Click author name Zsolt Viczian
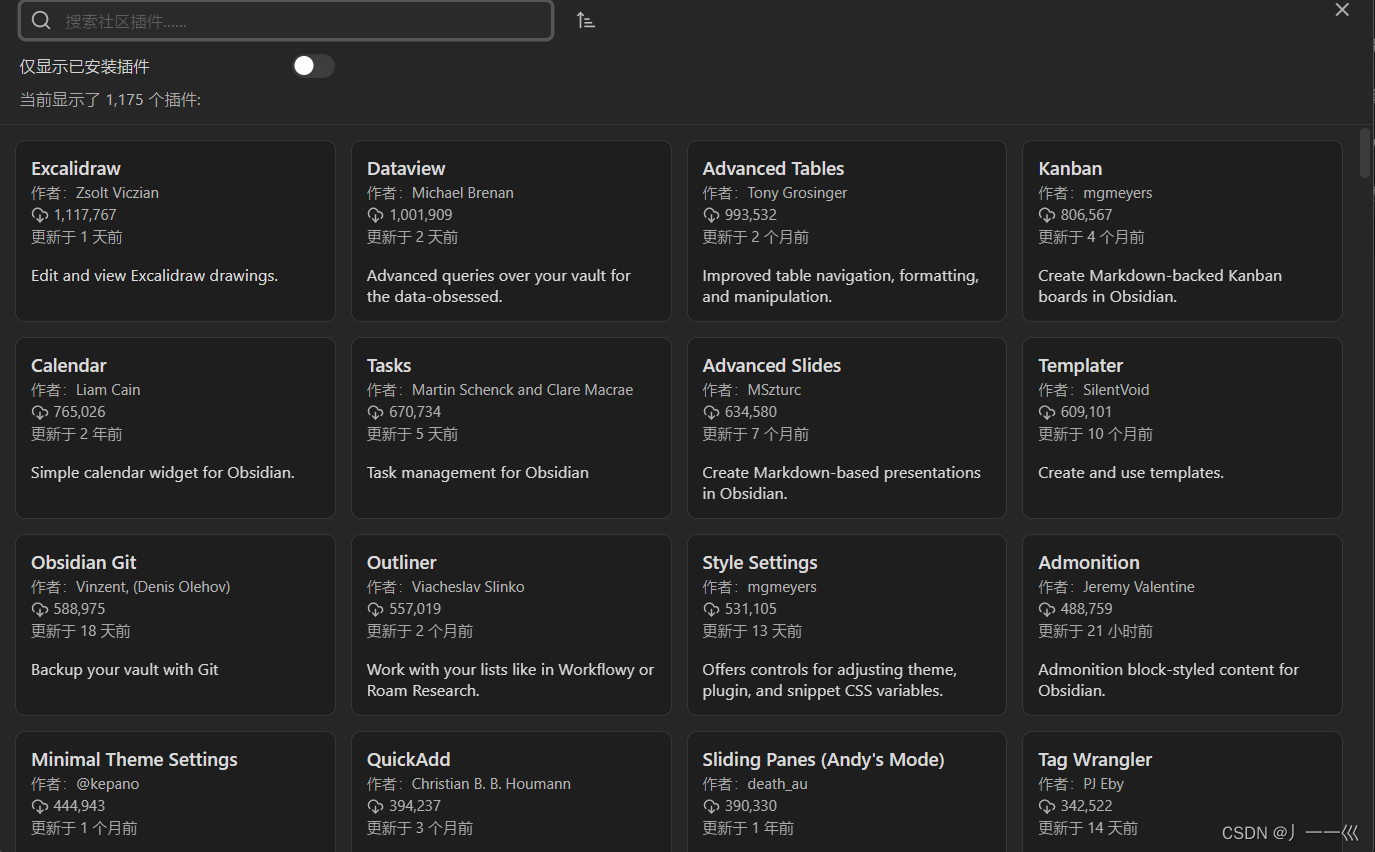Screen dimensions: 1375x852 [117, 193]
